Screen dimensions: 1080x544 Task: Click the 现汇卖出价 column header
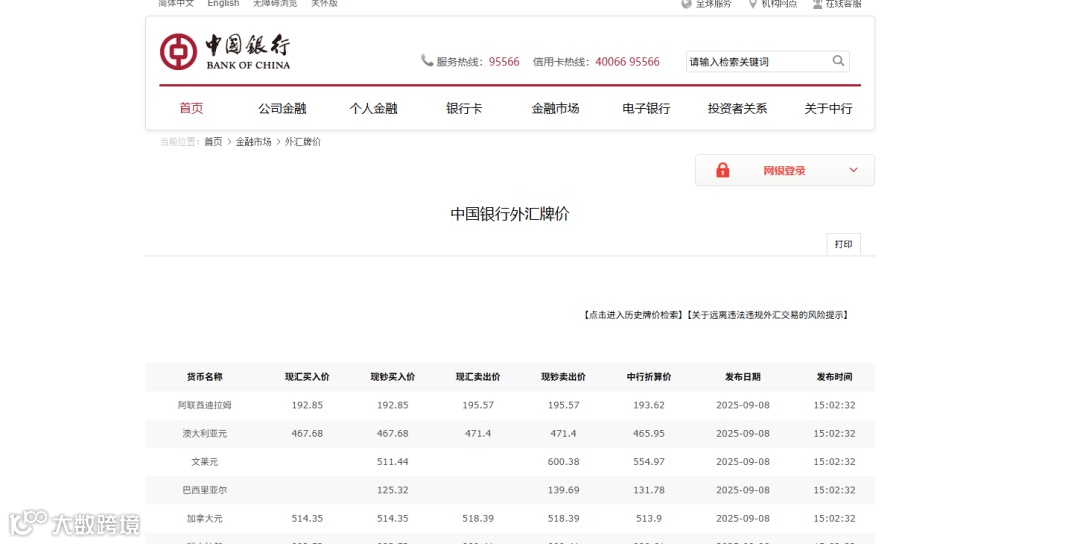[x=478, y=377]
